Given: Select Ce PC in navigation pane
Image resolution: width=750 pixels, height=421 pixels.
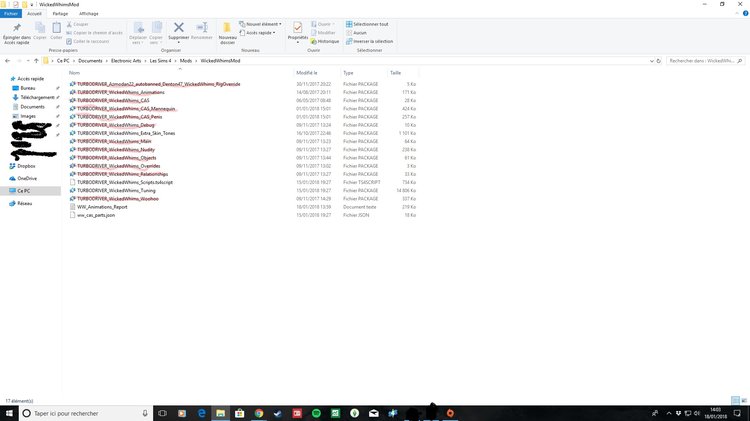Looking at the screenshot, I should (30, 191).
